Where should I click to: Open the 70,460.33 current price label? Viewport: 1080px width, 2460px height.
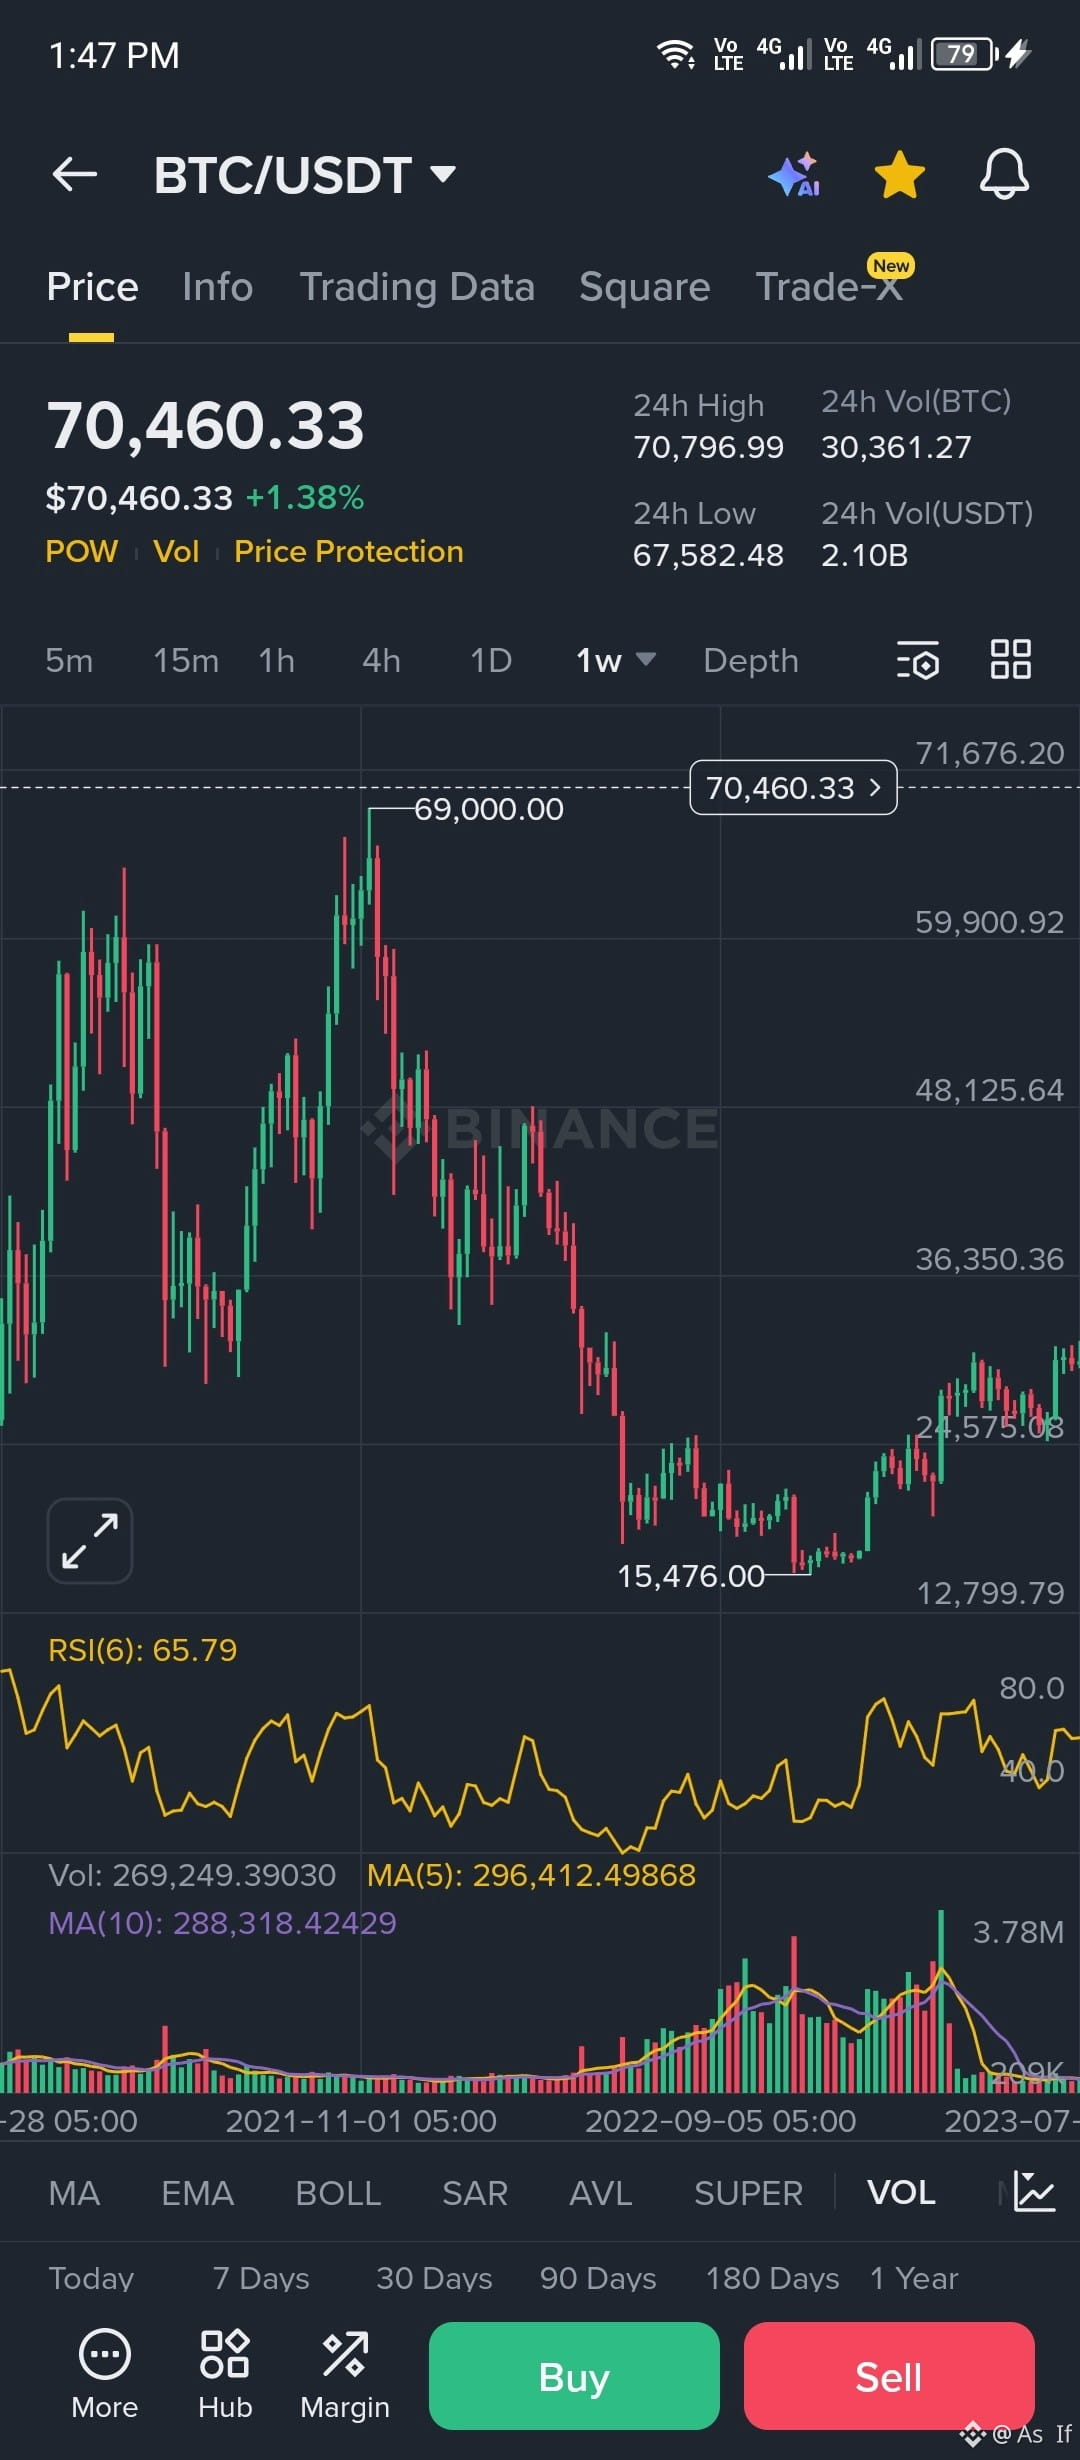[793, 788]
